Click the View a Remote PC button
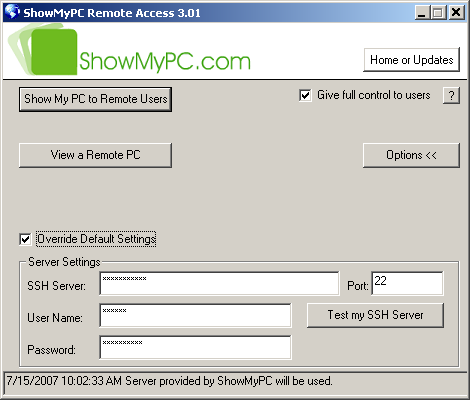470x400 pixels. (x=95, y=155)
